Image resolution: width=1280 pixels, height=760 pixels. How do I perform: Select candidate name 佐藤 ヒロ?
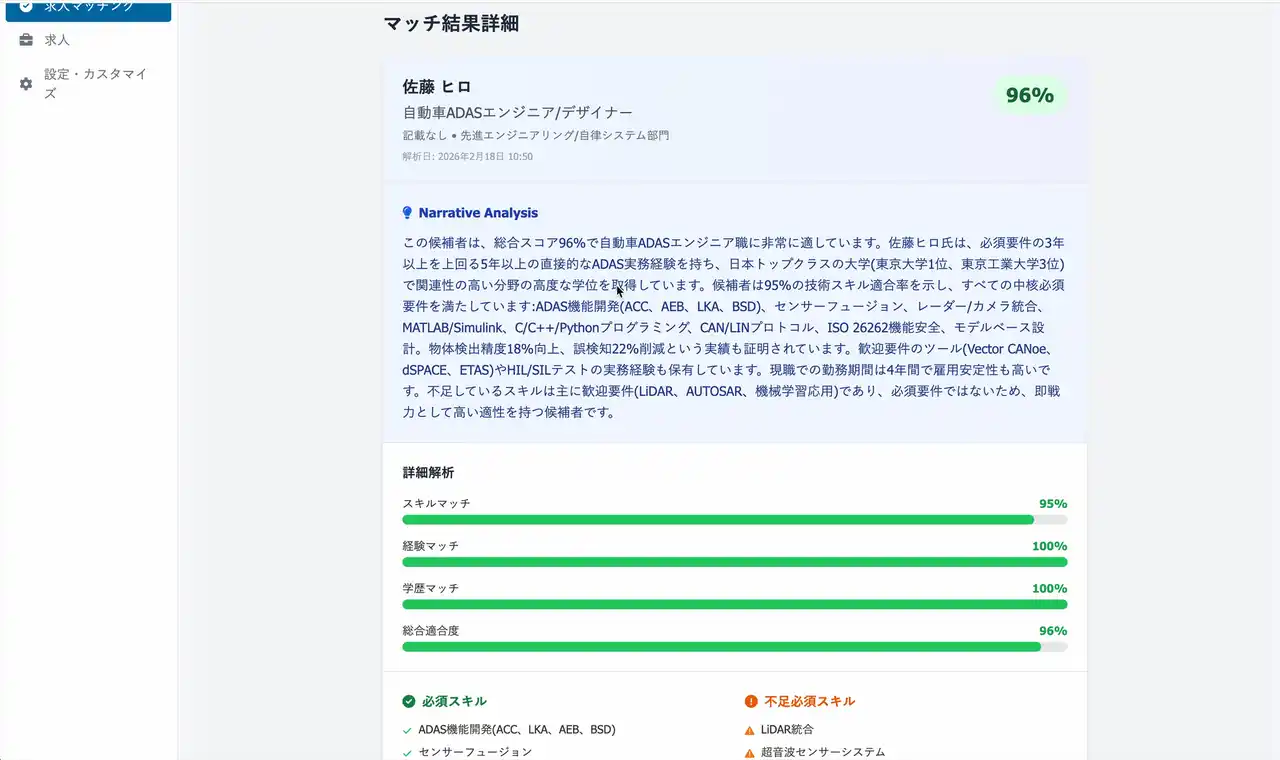point(437,87)
